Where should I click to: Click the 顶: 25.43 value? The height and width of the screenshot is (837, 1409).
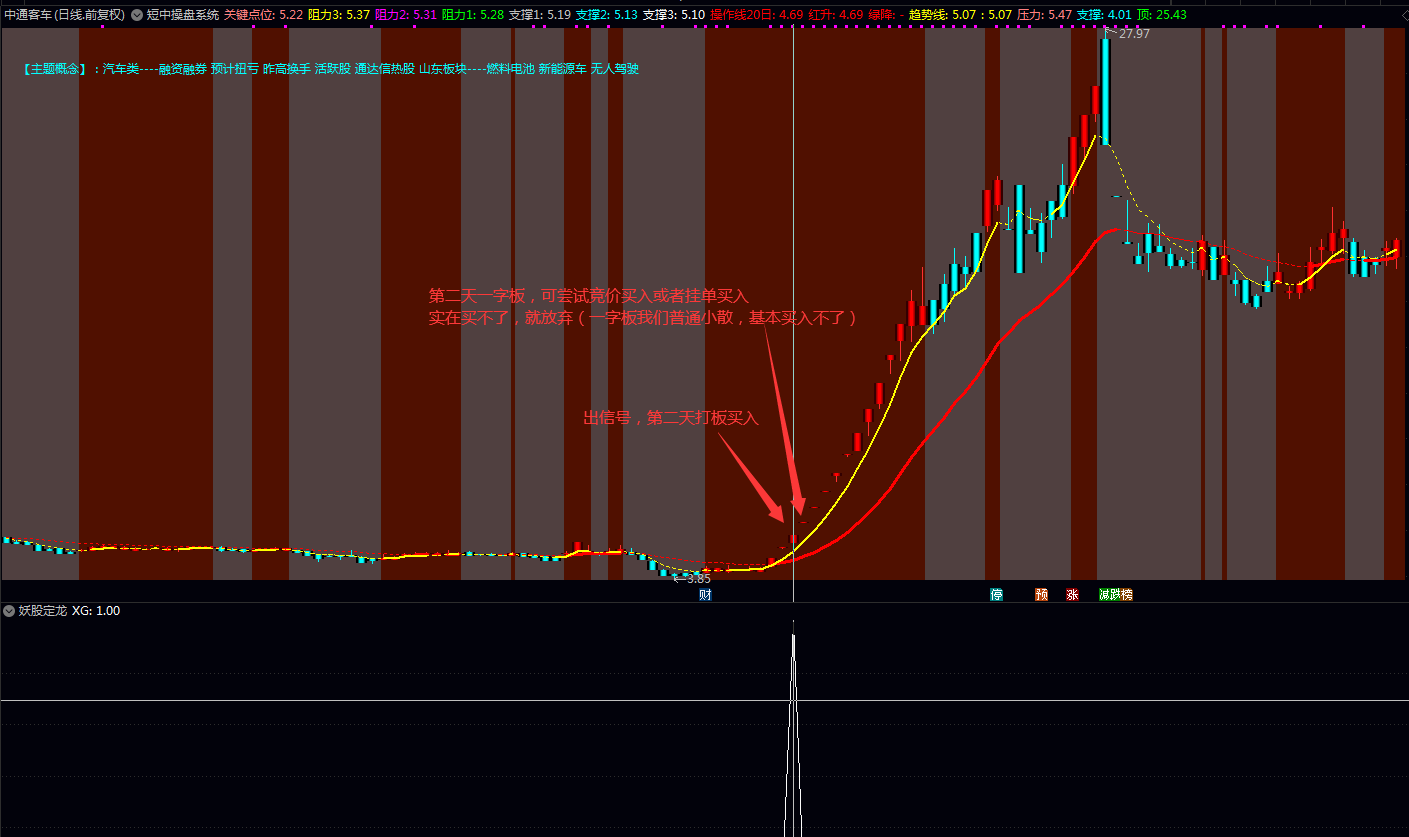pyautogui.click(x=1162, y=15)
